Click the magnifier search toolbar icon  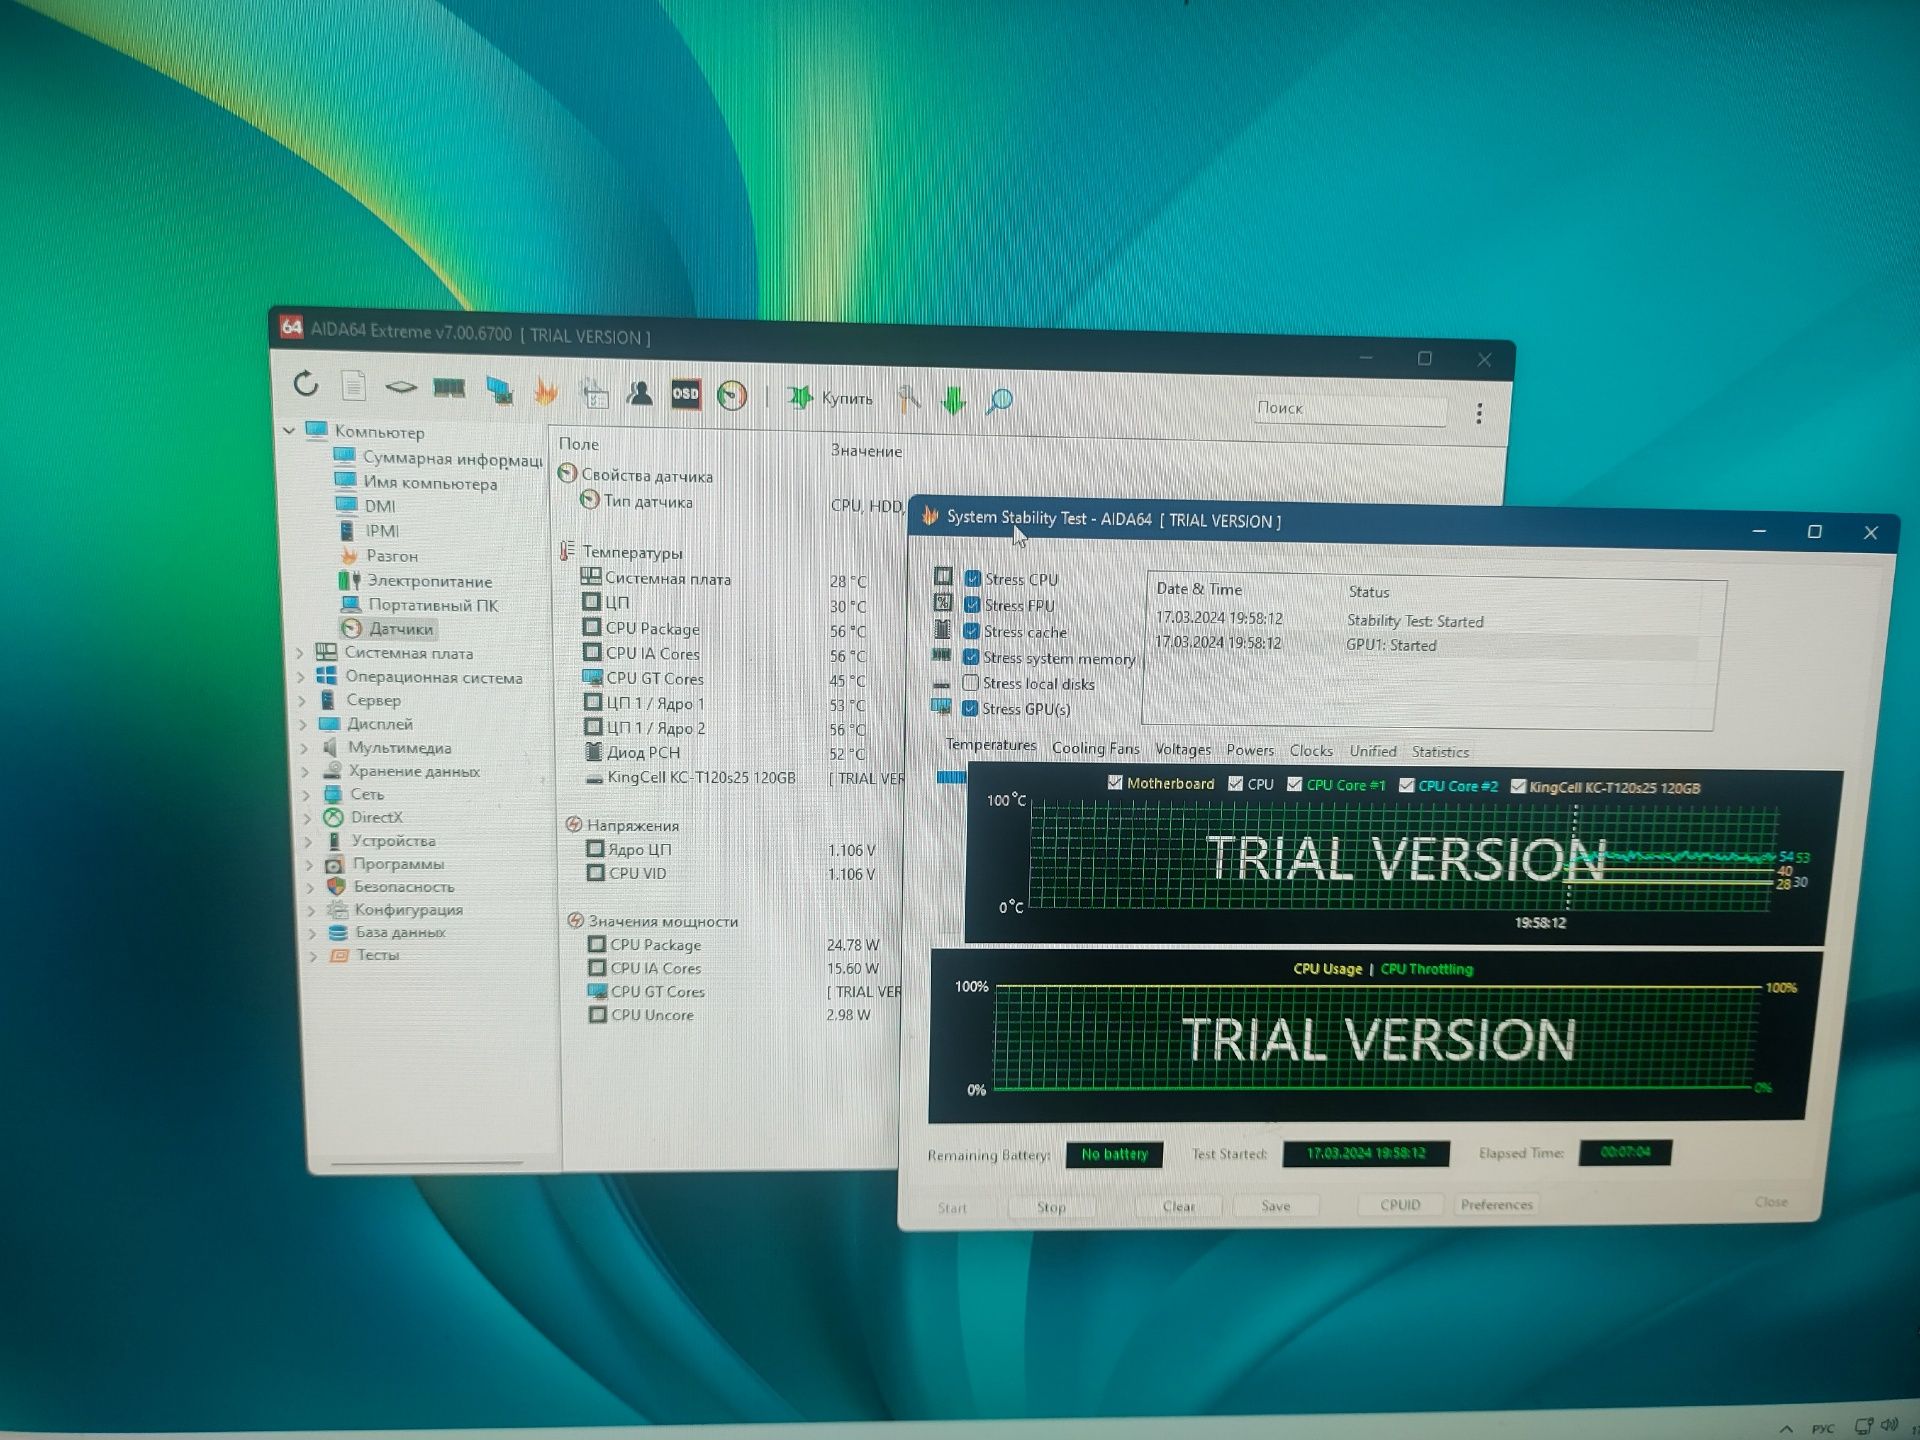(x=999, y=402)
